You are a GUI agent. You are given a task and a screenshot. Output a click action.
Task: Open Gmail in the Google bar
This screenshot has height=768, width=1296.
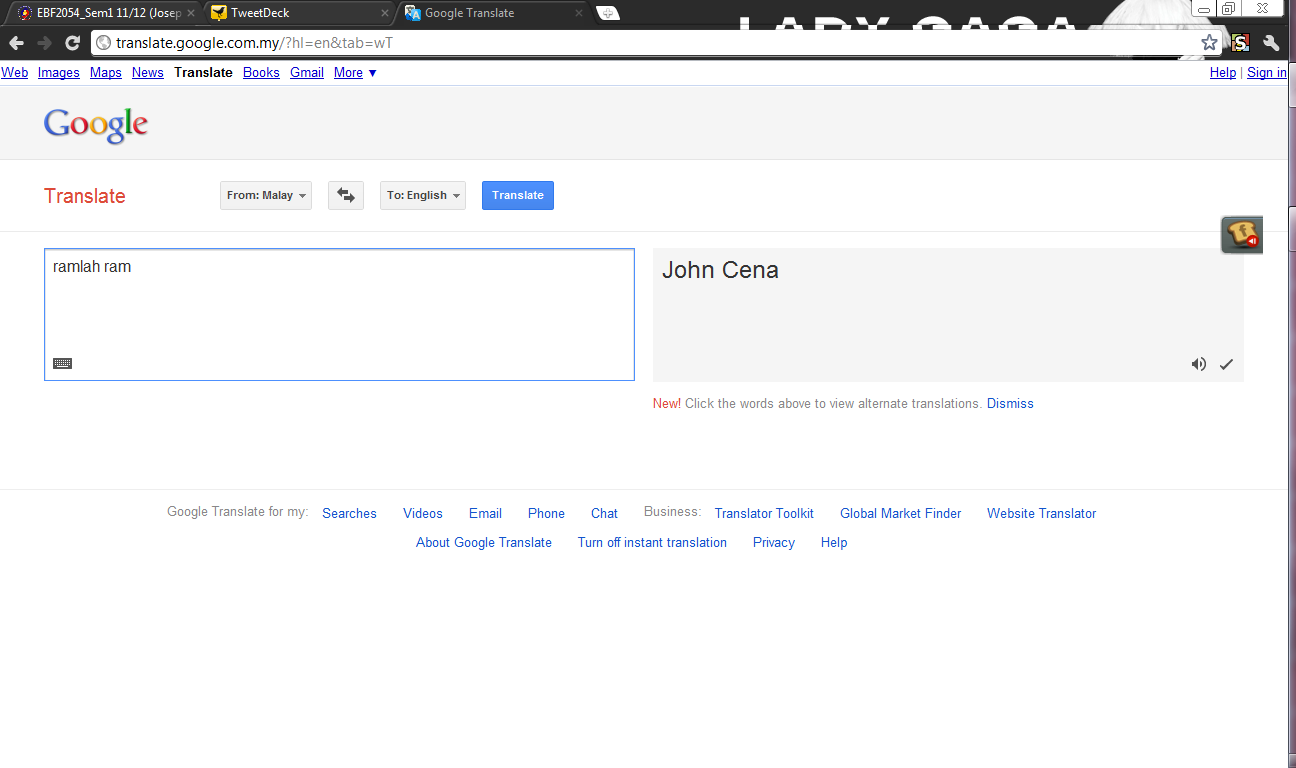point(307,72)
